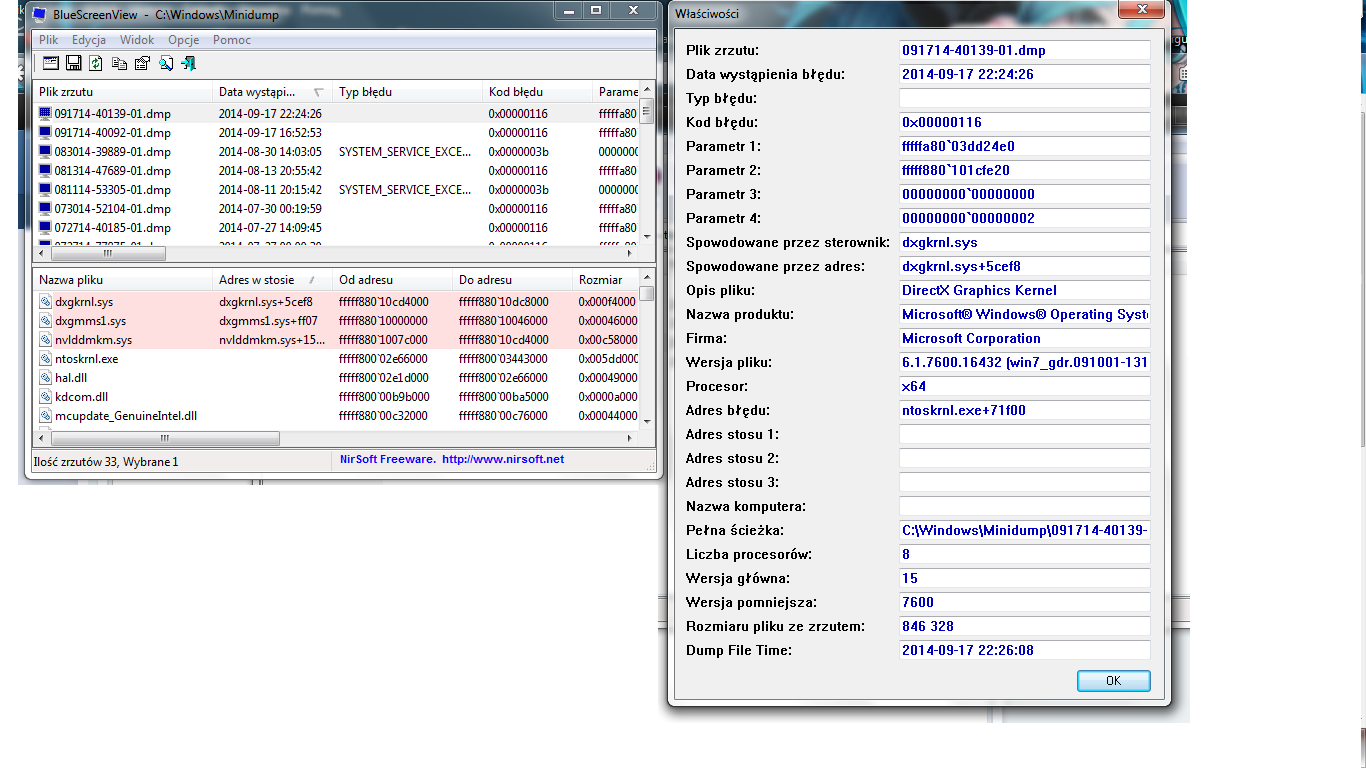Click the Firma field Microsoft Corporation
The height and width of the screenshot is (768, 1366).
tap(1025, 338)
